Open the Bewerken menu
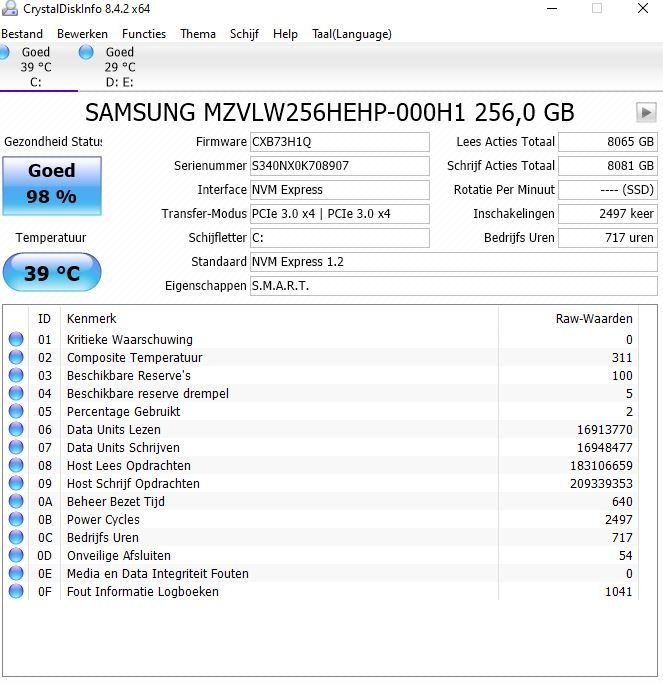 tap(82, 34)
